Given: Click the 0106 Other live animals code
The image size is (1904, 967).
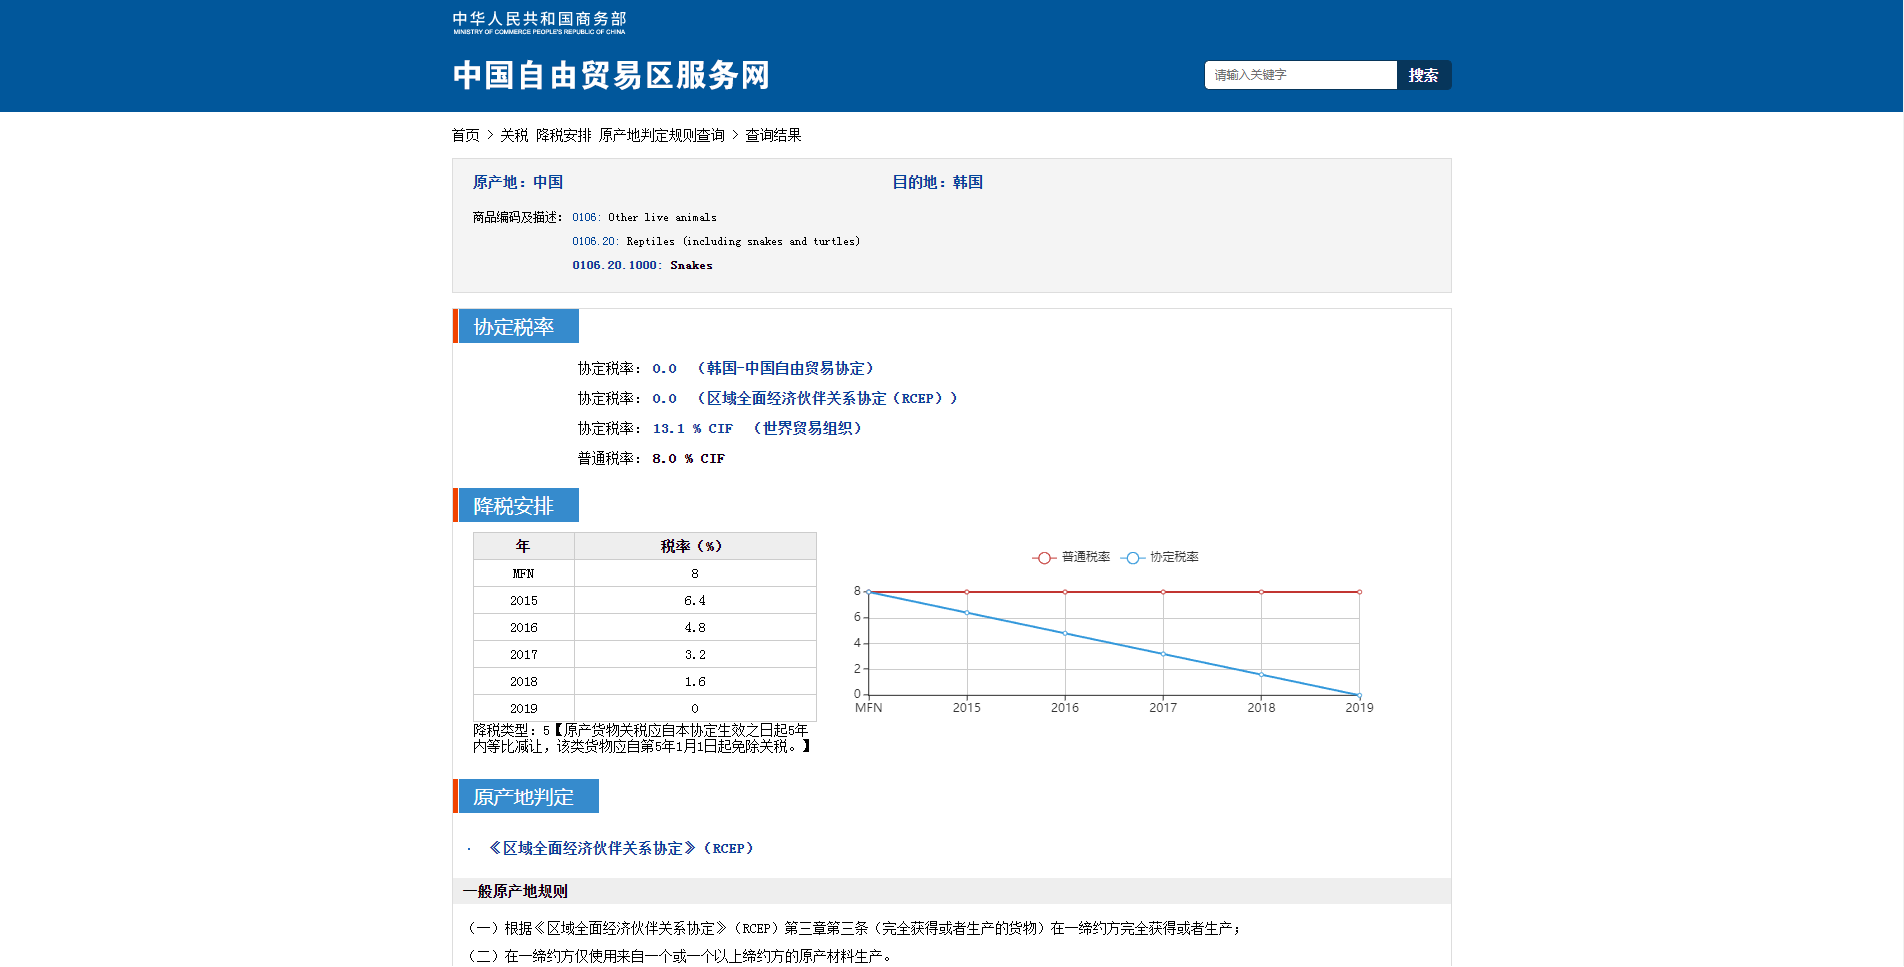Looking at the screenshot, I should [x=644, y=218].
